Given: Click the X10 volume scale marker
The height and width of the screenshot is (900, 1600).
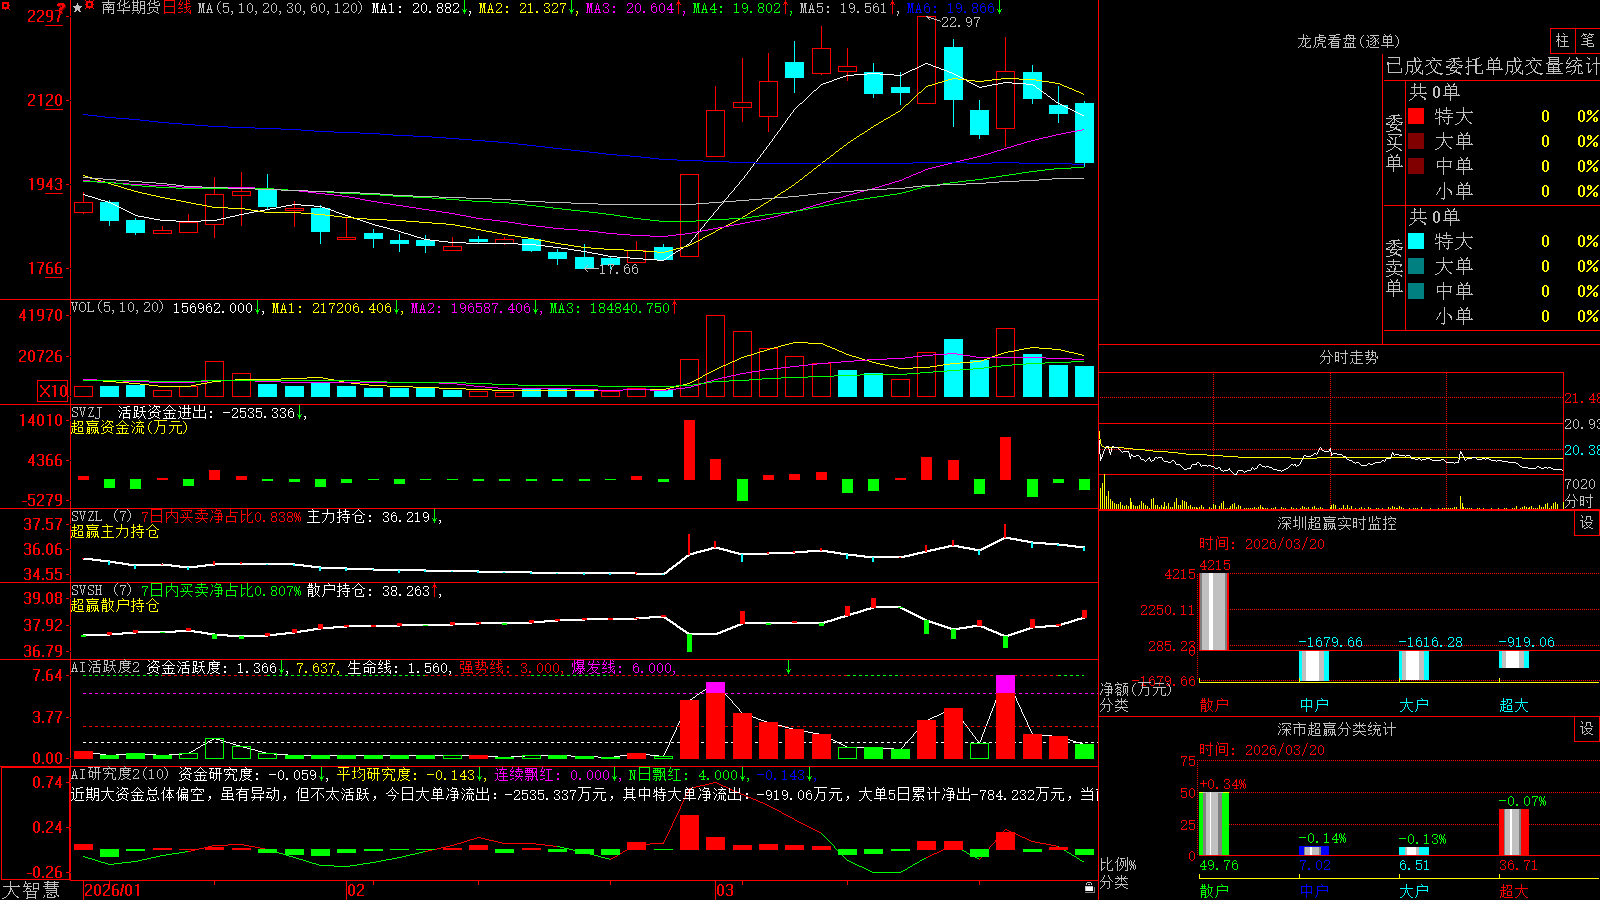Looking at the screenshot, I should point(53,391).
